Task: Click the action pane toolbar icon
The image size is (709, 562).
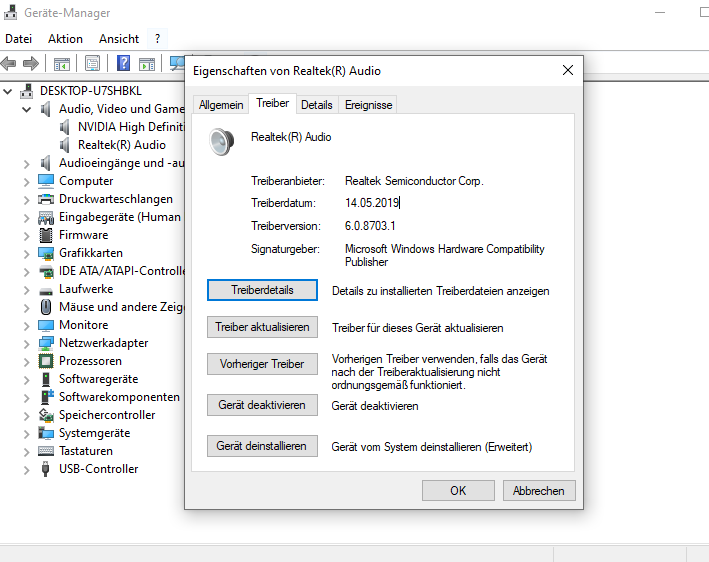Action: tap(147, 64)
